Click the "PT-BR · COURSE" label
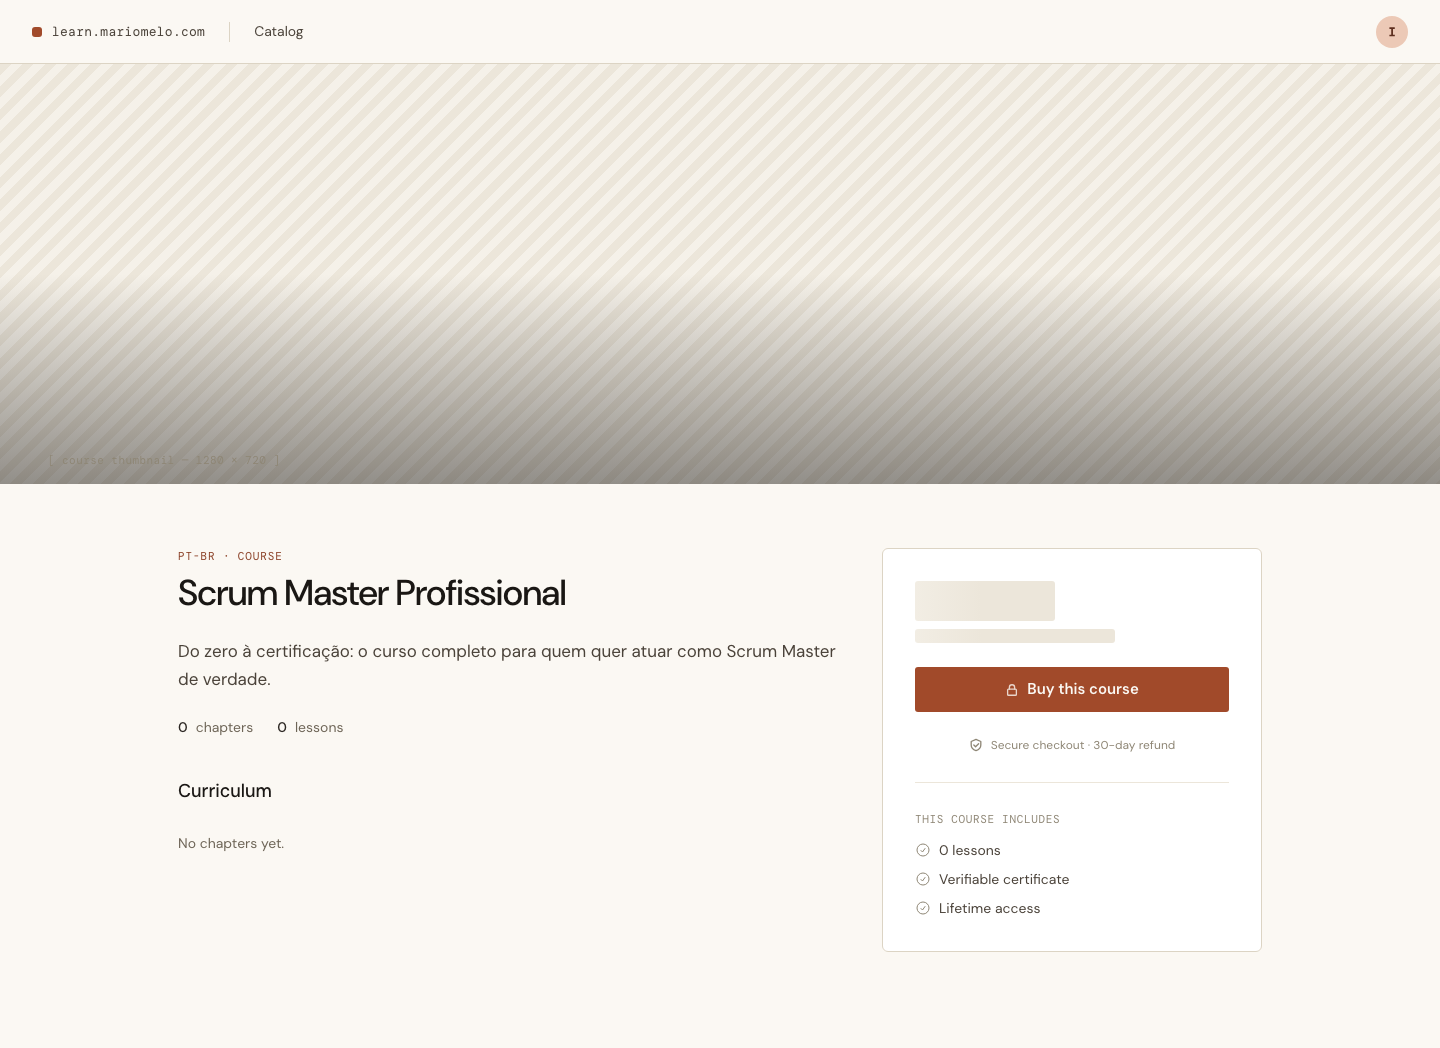The image size is (1440, 1048). pos(230,556)
